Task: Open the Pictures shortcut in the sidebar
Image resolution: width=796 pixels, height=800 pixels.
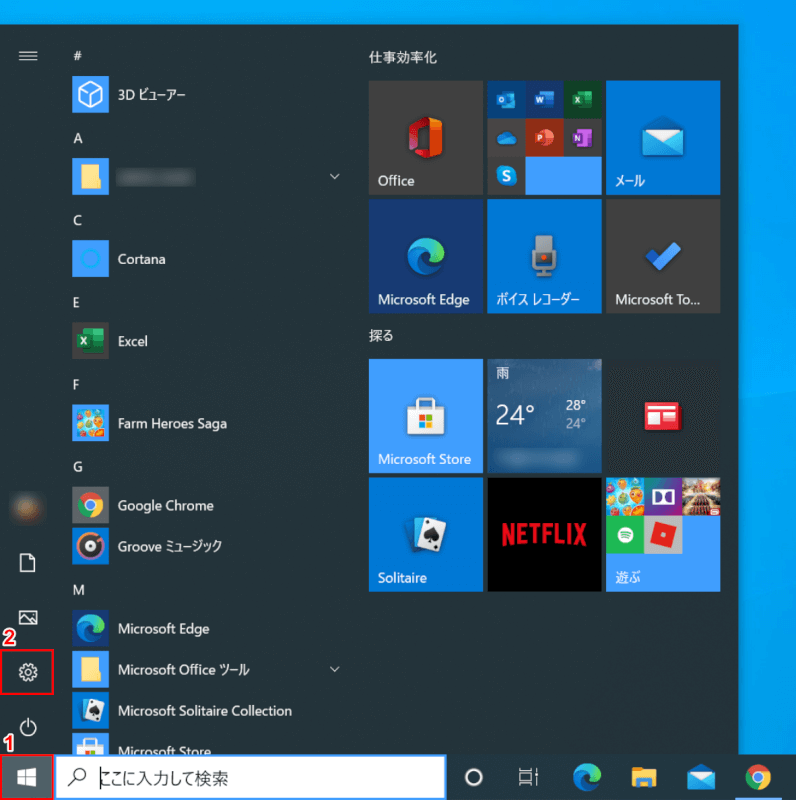Action: pyautogui.click(x=28, y=617)
